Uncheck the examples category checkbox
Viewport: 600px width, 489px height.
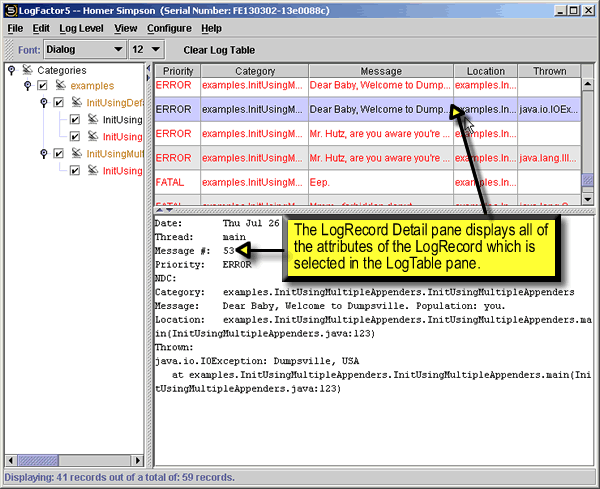(42, 86)
